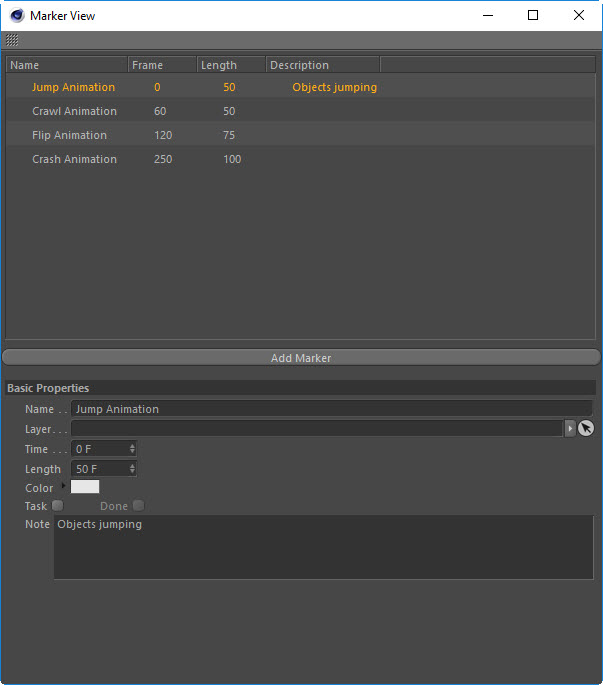Click the layer picker cursor icon
The image size is (603, 685).
586,429
